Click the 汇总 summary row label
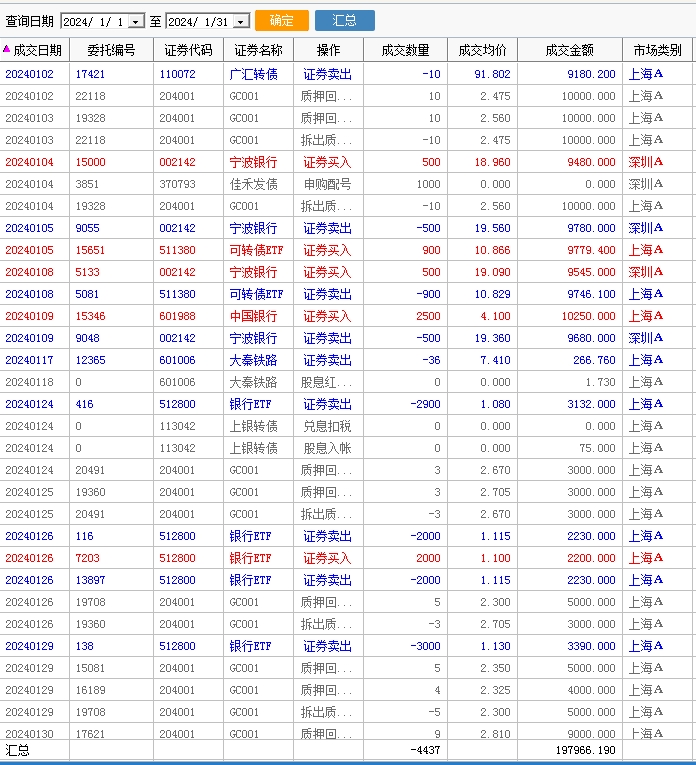Viewport: 696px width, 765px height. point(18,750)
